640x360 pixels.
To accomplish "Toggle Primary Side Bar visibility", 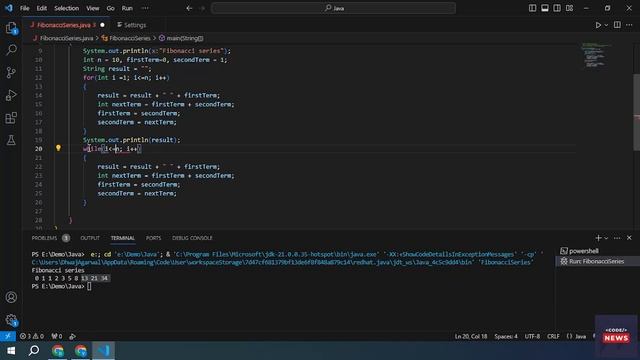I will pyautogui.click(x=532, y=8).
